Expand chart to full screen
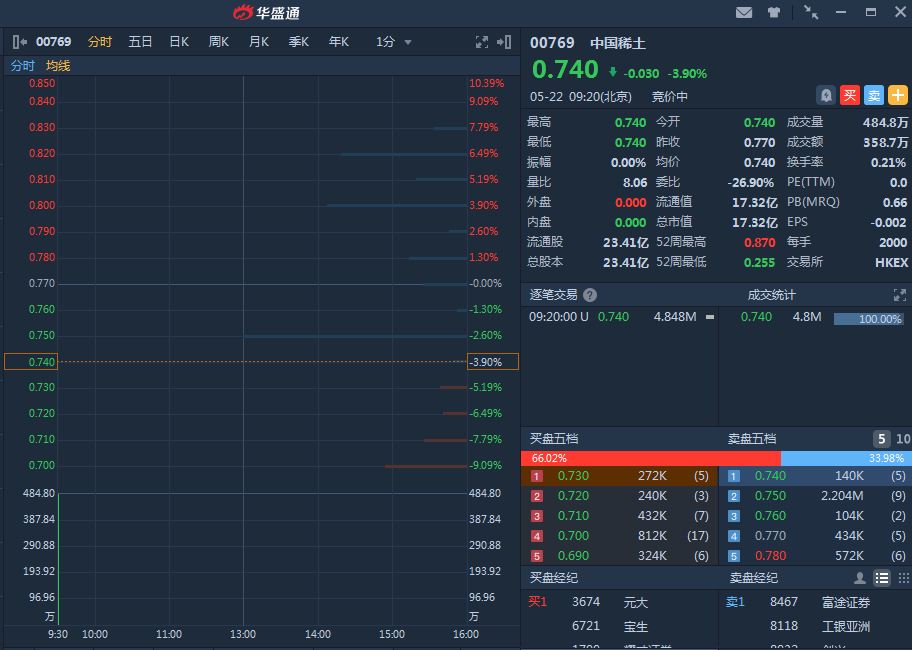The height and width of the screenshot is (650, 912). 482,42
